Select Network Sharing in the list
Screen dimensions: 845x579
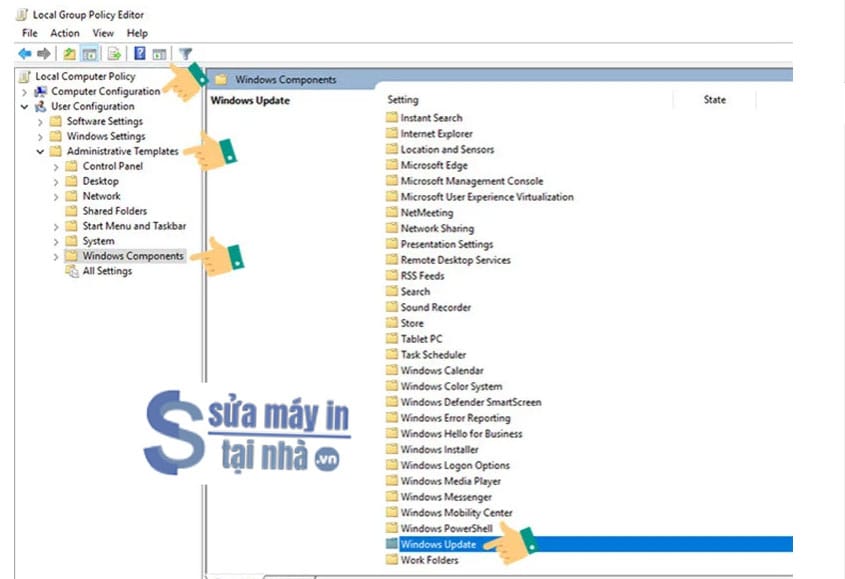coord(437,229)
